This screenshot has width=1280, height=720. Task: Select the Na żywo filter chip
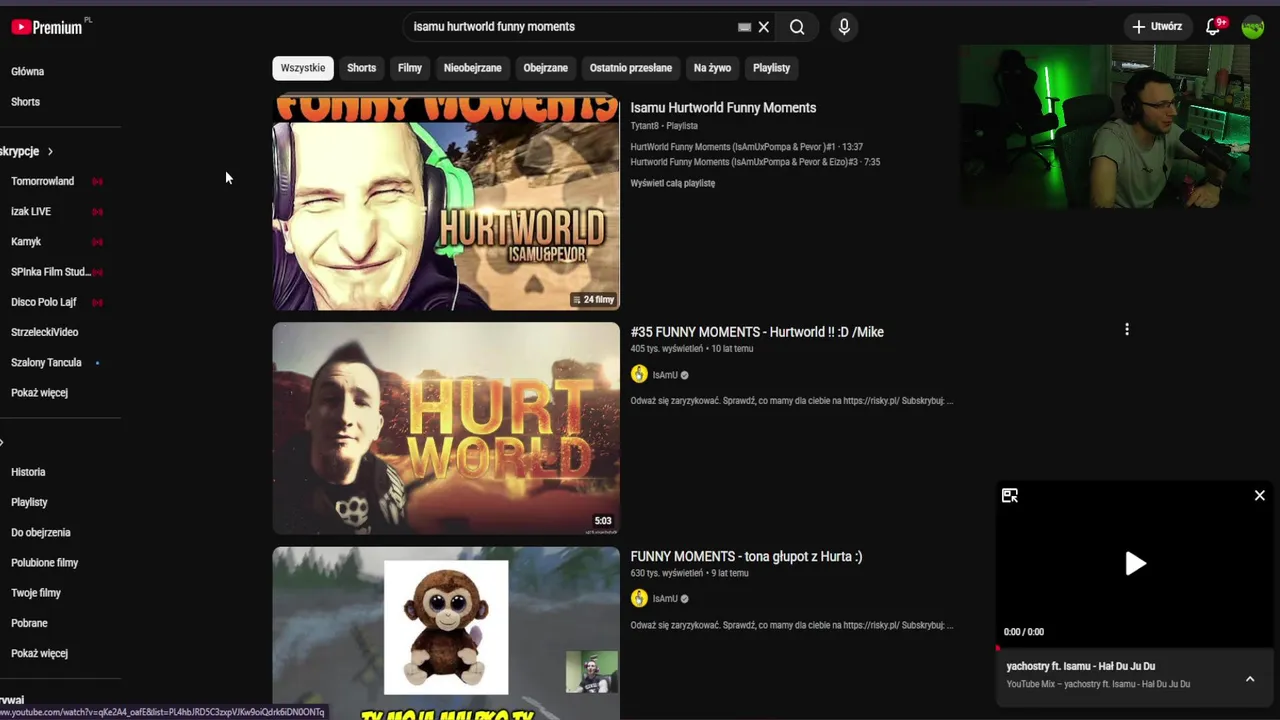coord(712,68)
